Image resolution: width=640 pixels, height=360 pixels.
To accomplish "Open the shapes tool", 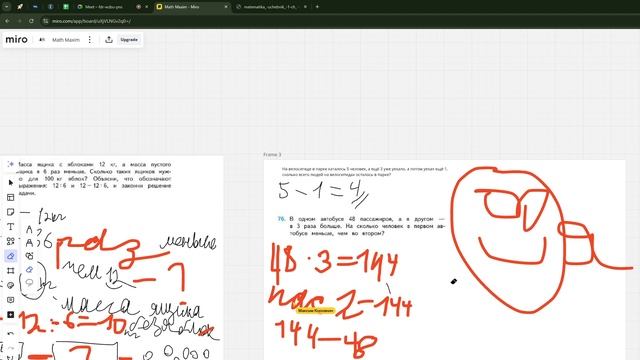I will click(x=11, y=241).
